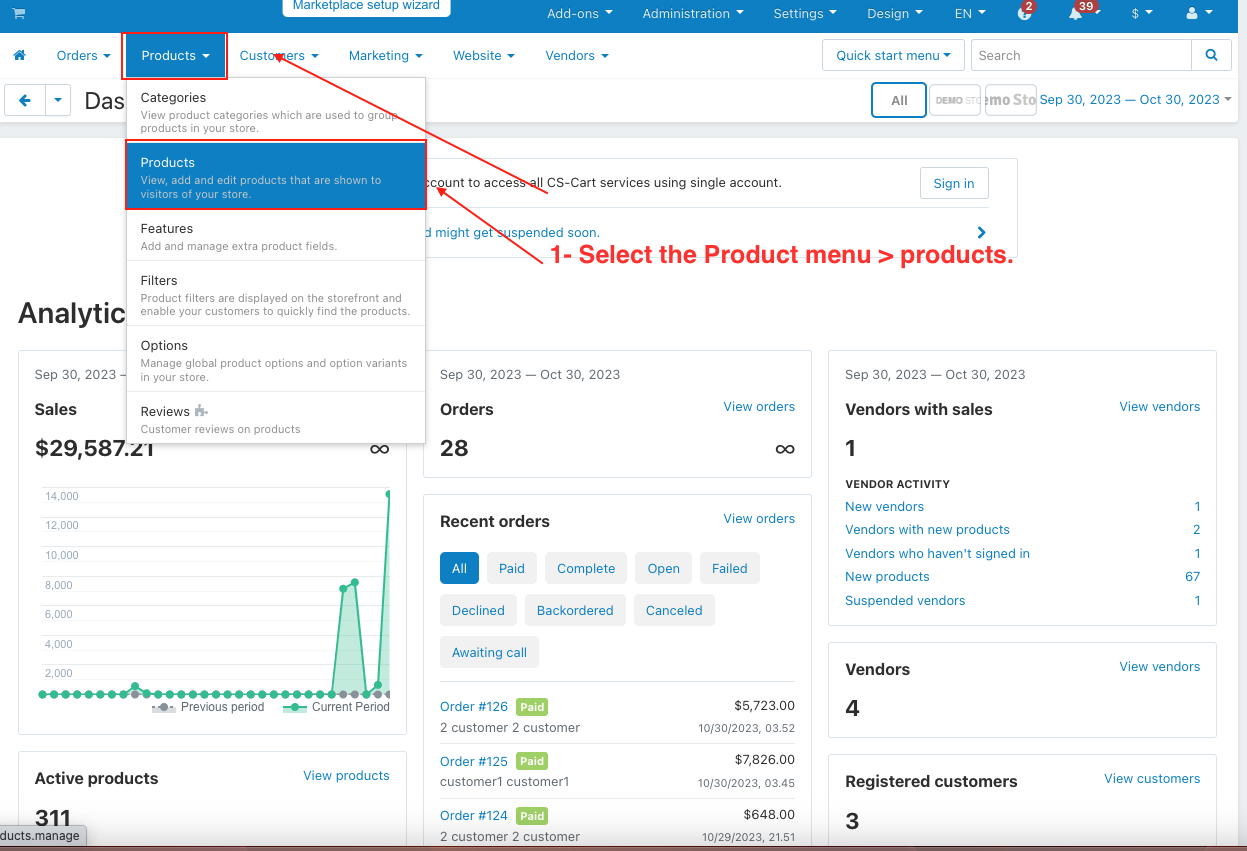This screenshot has height=851, width=1247.
Task: Expand the Quick start menu
Action: (894, 55)
